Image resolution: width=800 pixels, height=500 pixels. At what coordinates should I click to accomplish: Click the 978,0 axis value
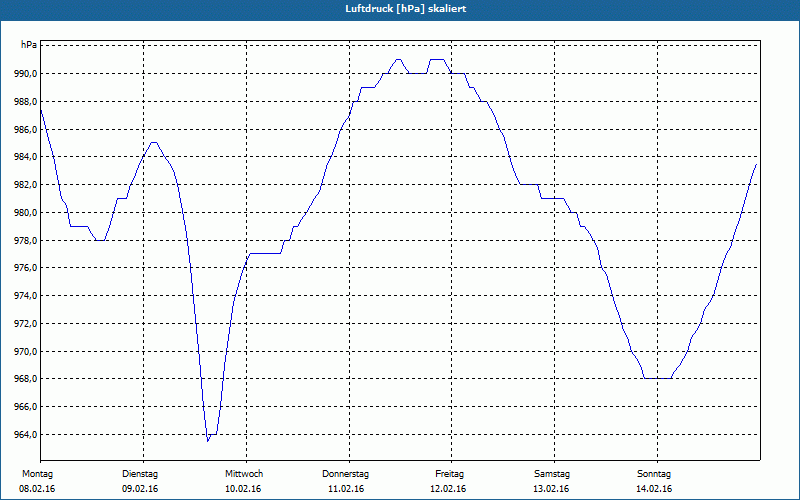[26, 241]
